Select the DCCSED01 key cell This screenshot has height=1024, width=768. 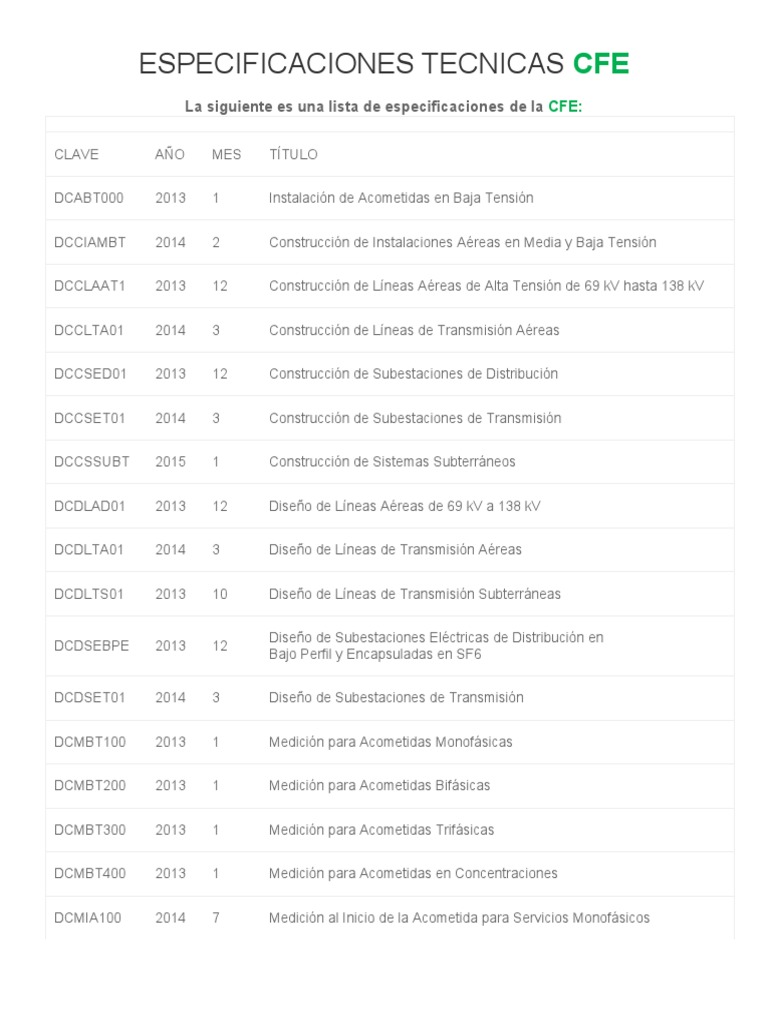tap(91, 374)
